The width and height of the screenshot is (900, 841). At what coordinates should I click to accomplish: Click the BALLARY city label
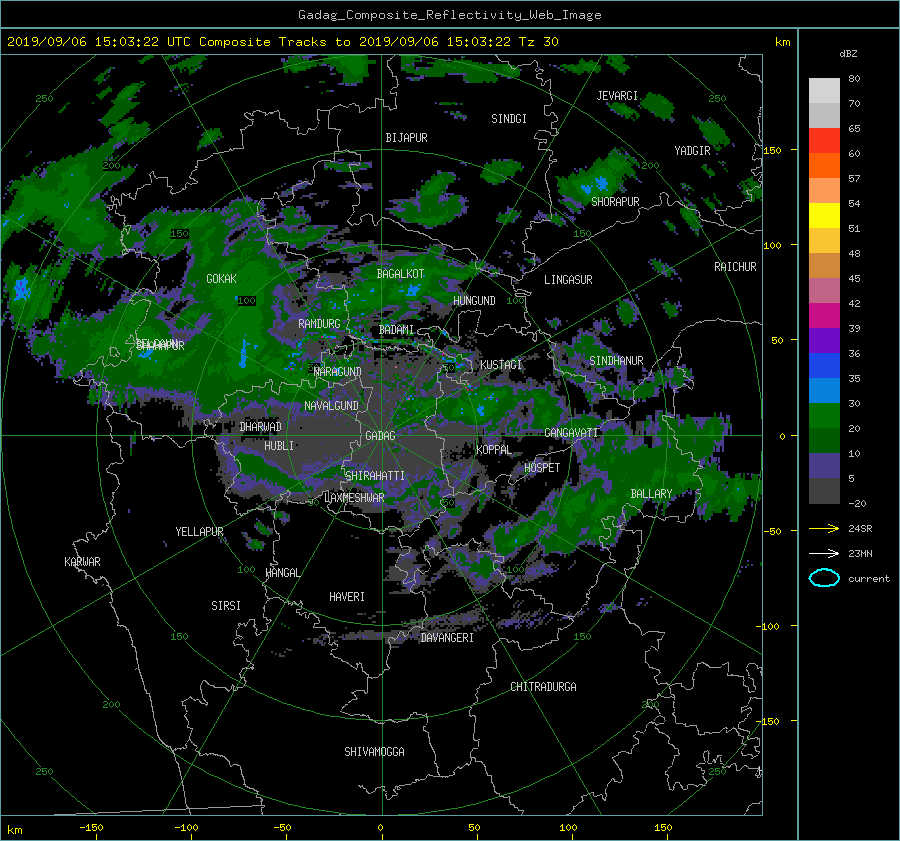(x=651, y=494)
